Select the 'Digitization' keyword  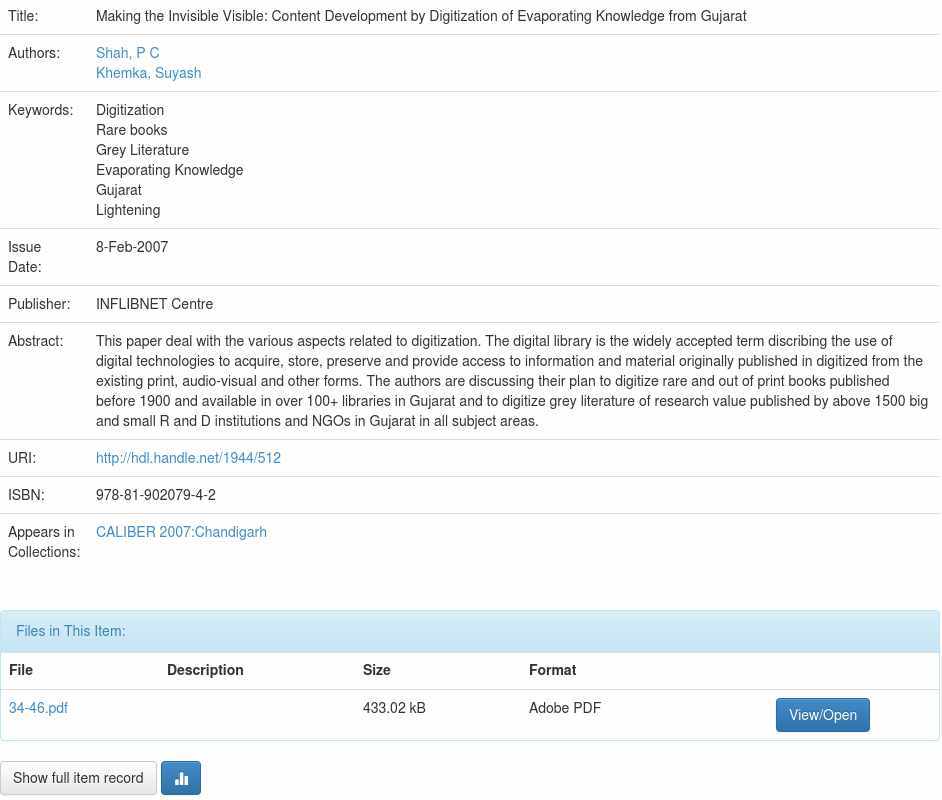click(130, 110)
